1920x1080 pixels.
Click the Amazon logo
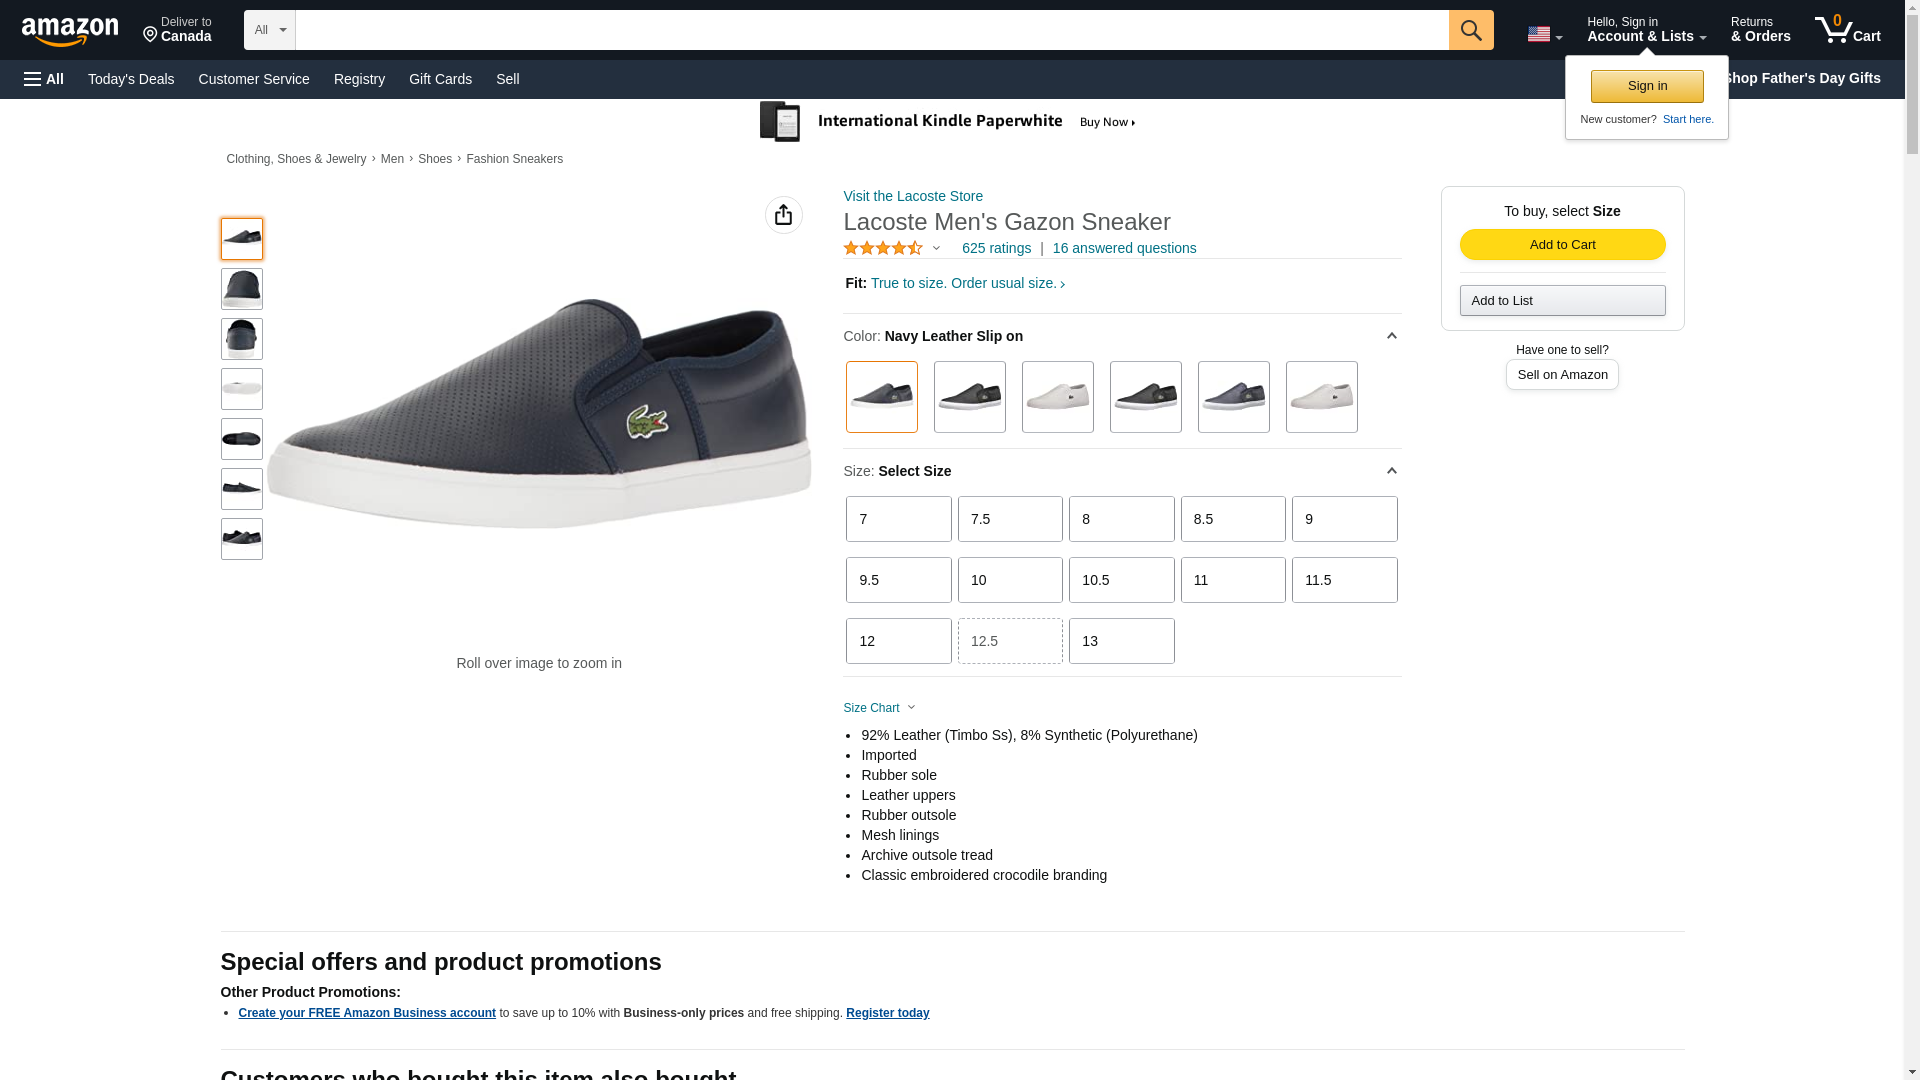coord(70,31)
